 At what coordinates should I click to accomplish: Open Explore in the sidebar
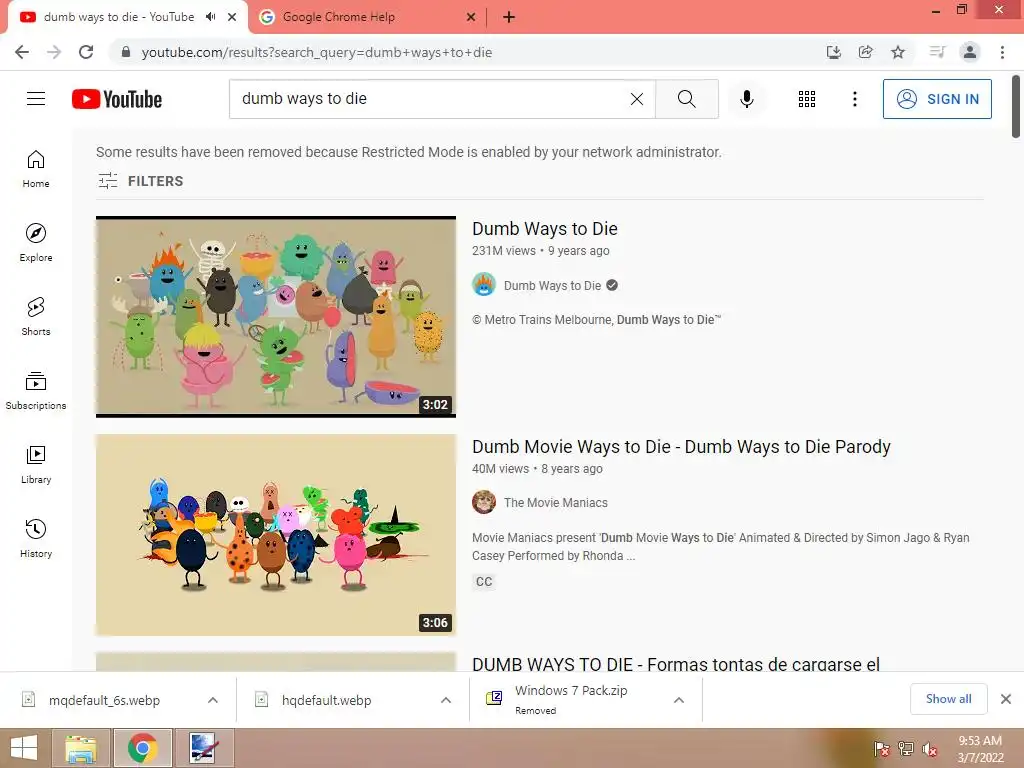point(36,242)
